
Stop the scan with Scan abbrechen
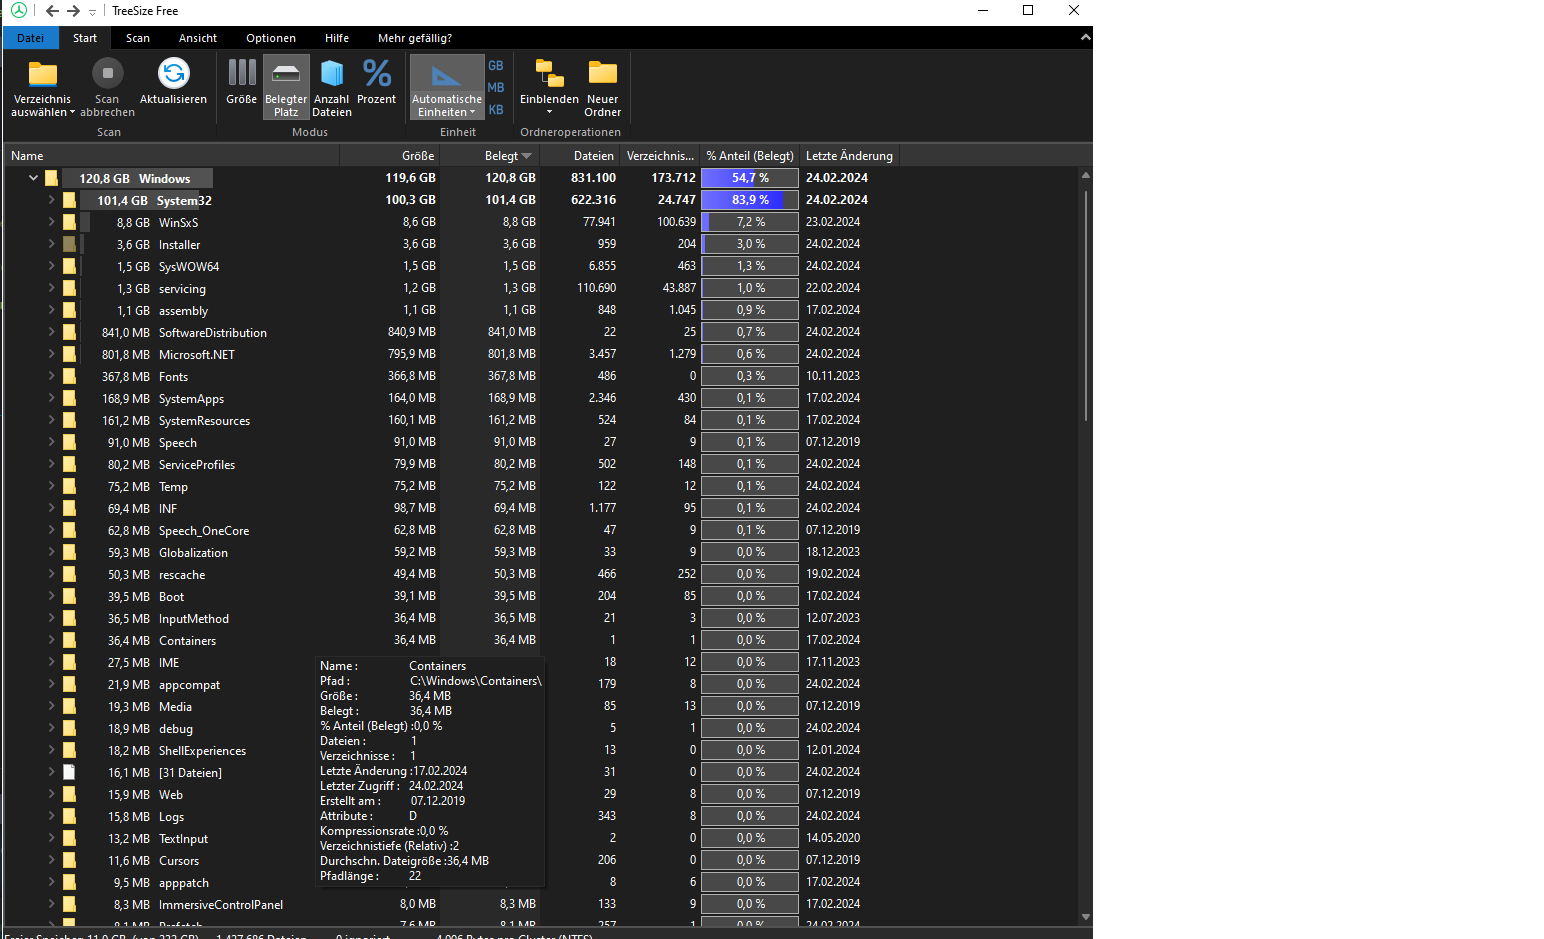coord(107,87)
